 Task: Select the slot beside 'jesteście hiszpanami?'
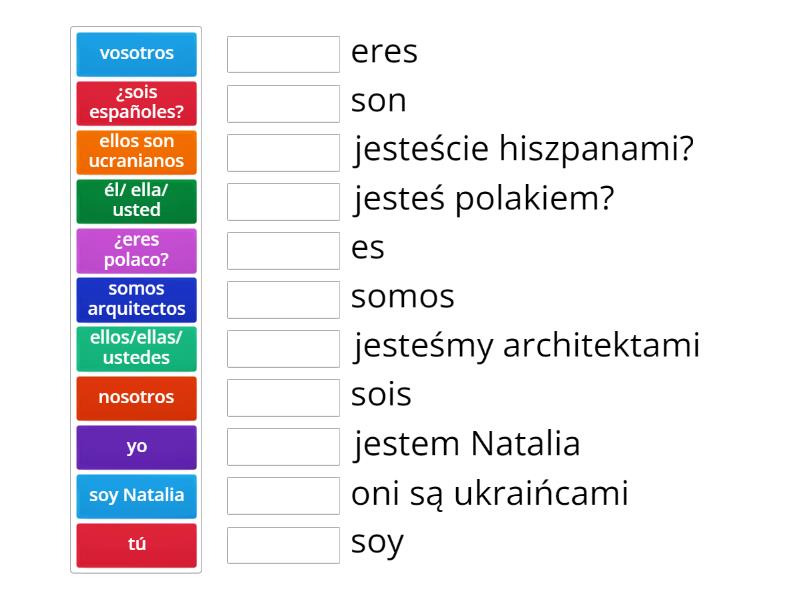284,153
